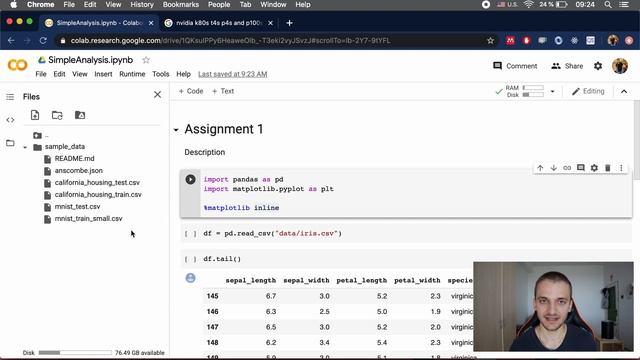The width and height of the screenshot is (640, 360).
Task: Select california_housing_test.csv file
Action: click(97, 182)
